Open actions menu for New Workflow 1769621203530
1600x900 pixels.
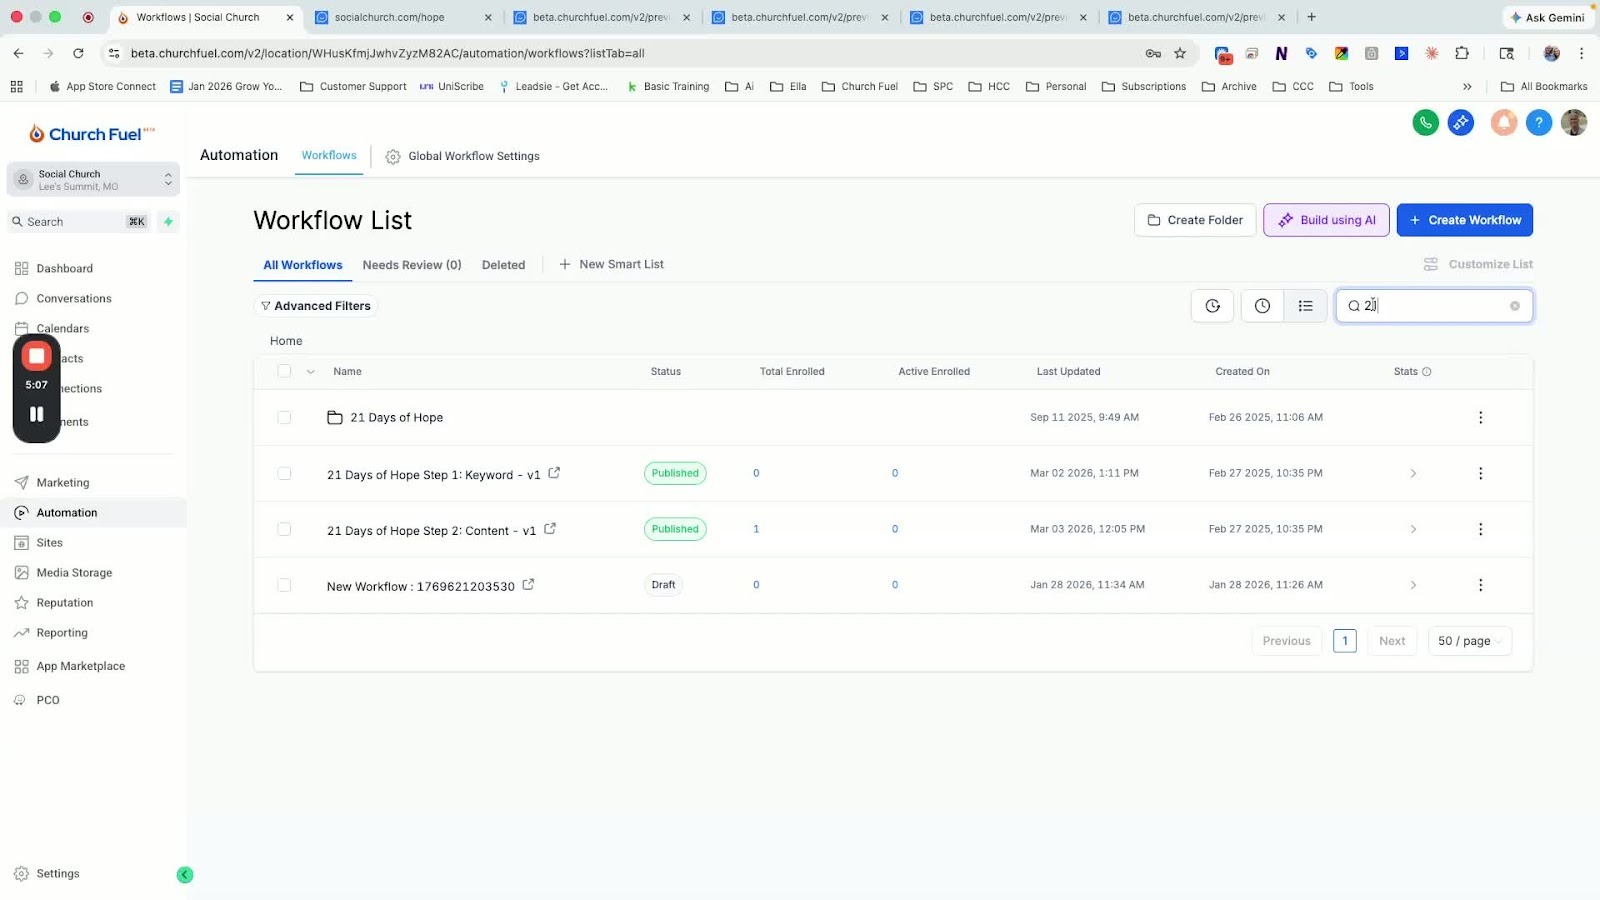1481,585
